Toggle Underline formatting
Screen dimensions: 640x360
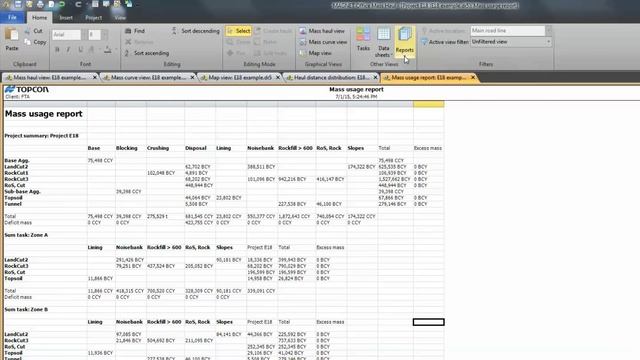click(80, 50)
